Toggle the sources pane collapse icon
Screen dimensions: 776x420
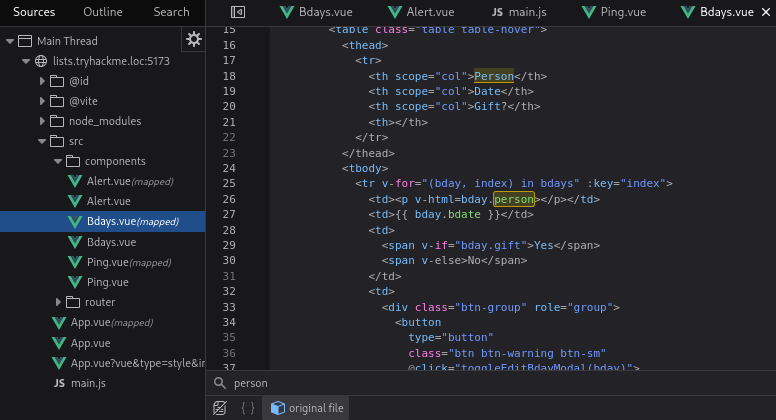point(238,12)
